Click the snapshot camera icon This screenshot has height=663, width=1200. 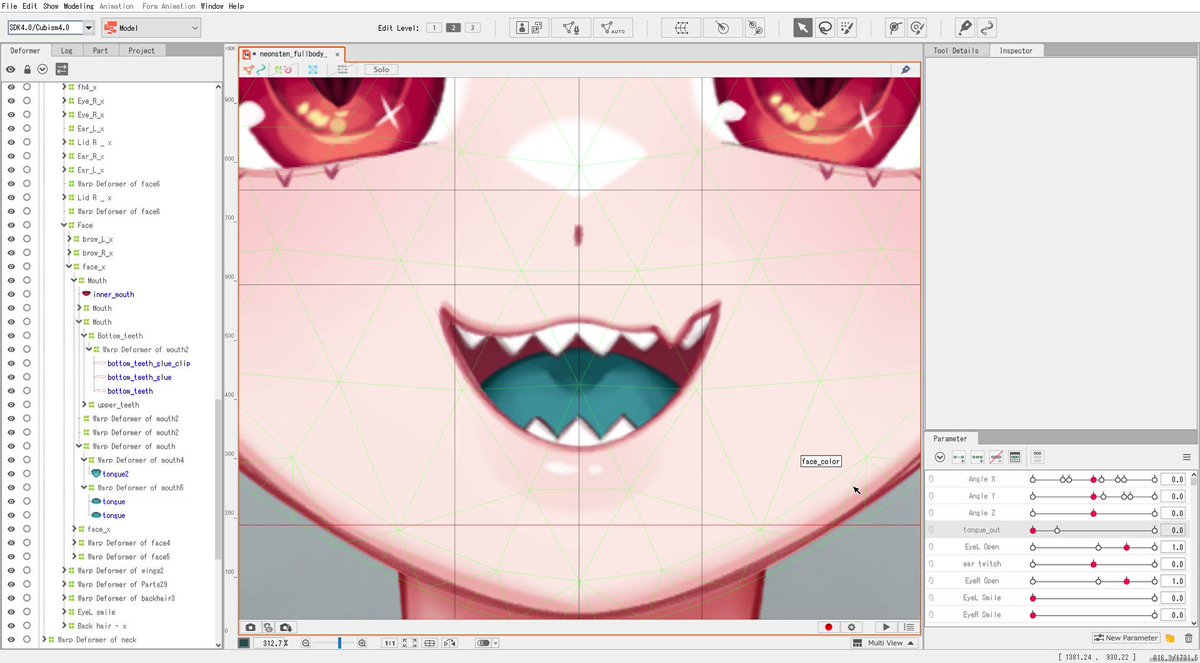(251, 627)
